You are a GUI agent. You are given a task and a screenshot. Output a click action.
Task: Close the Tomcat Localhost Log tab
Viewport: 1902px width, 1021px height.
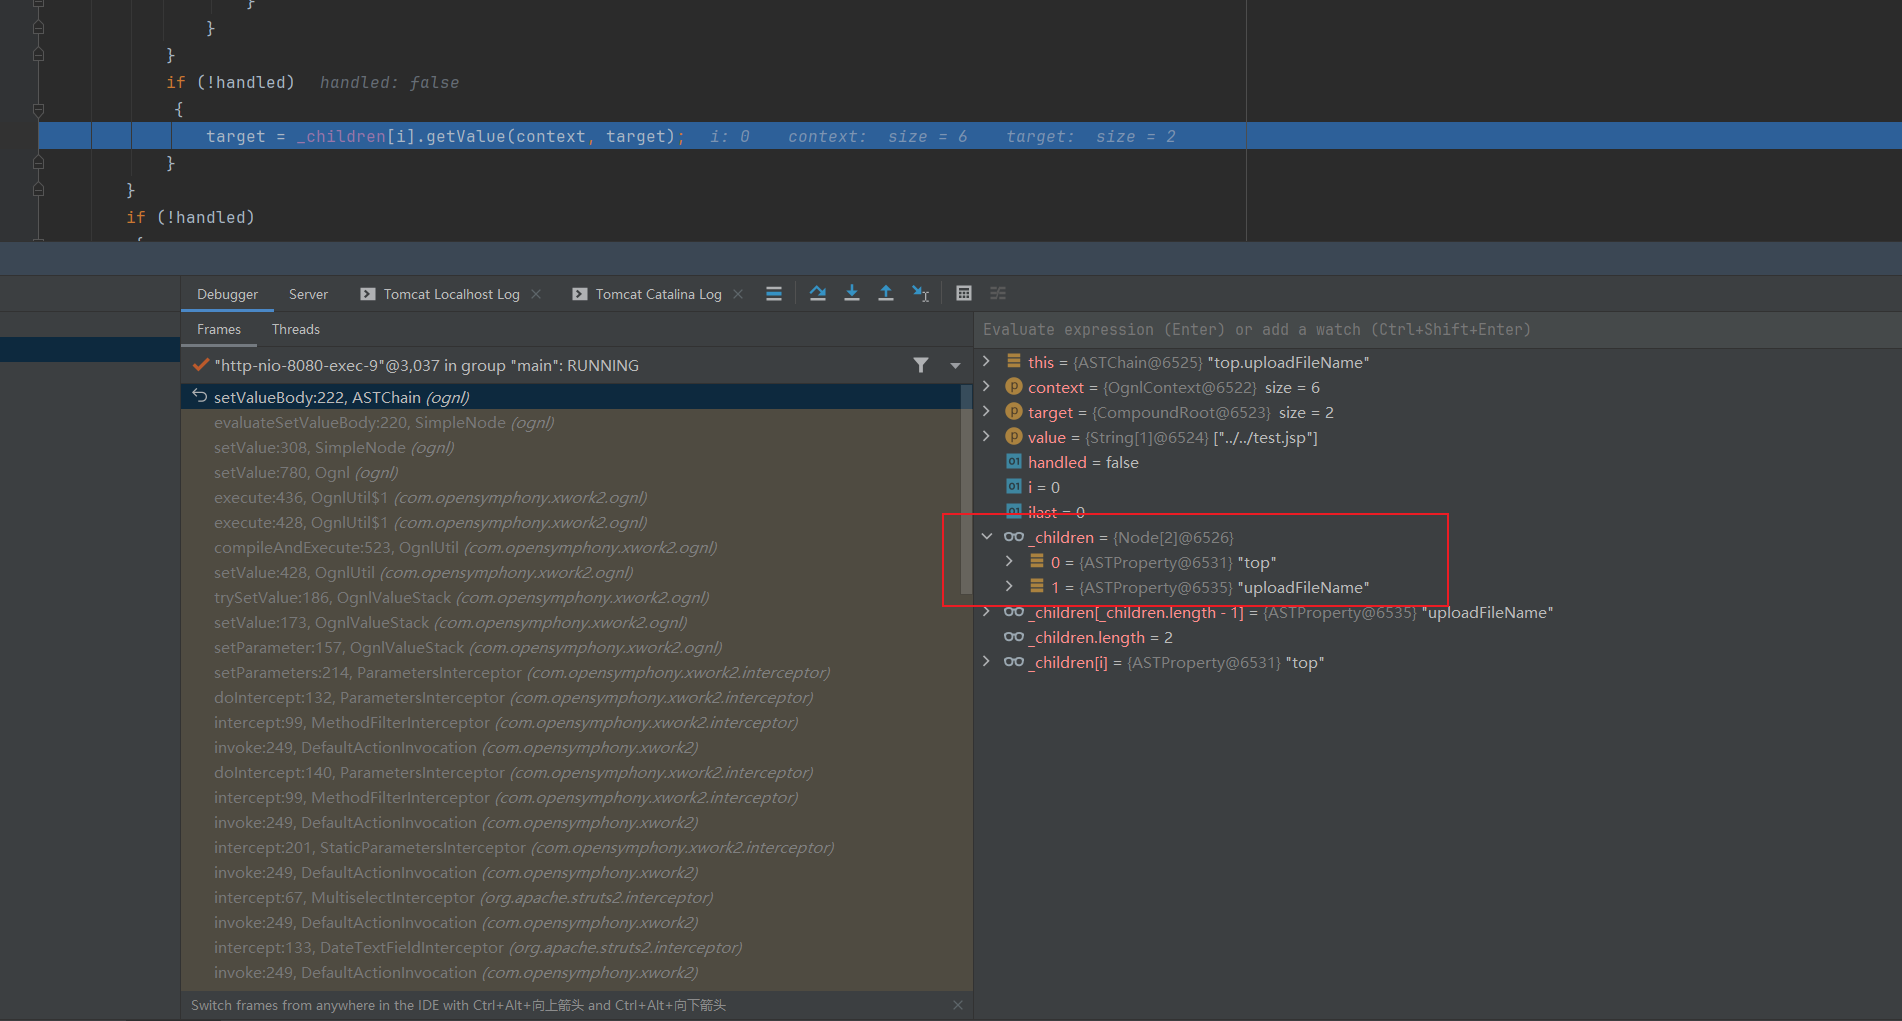536,294
